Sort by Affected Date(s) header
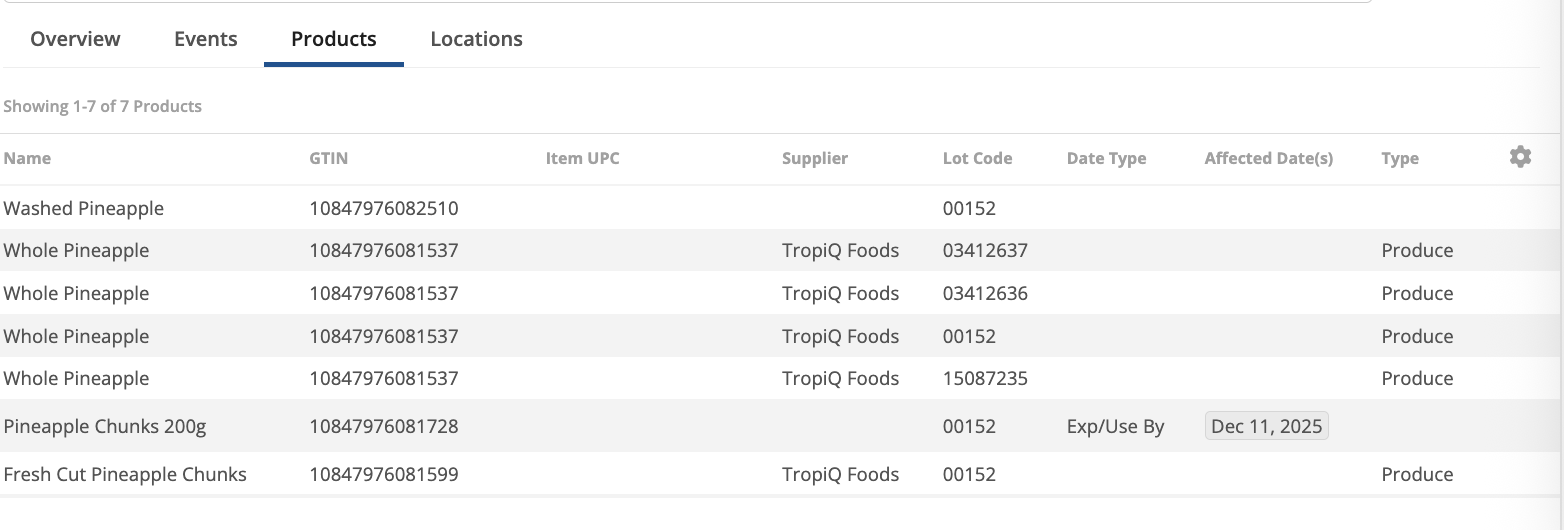 pos(1268,158)
